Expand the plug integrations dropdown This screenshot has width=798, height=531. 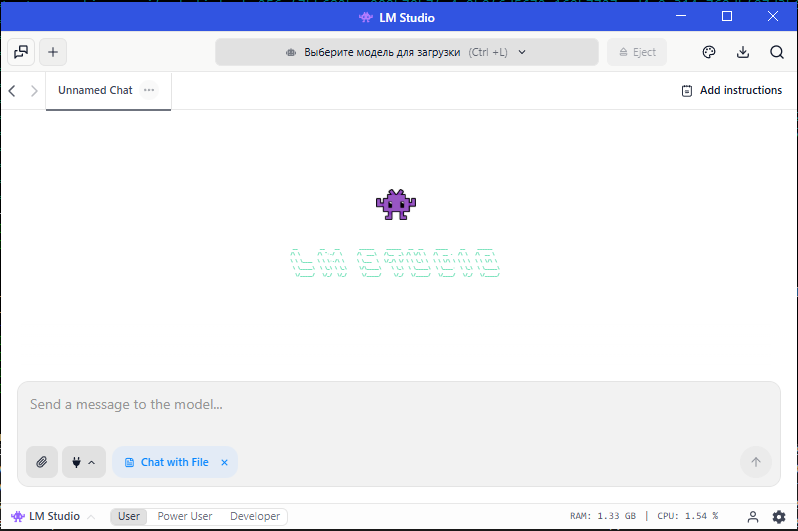84,462
